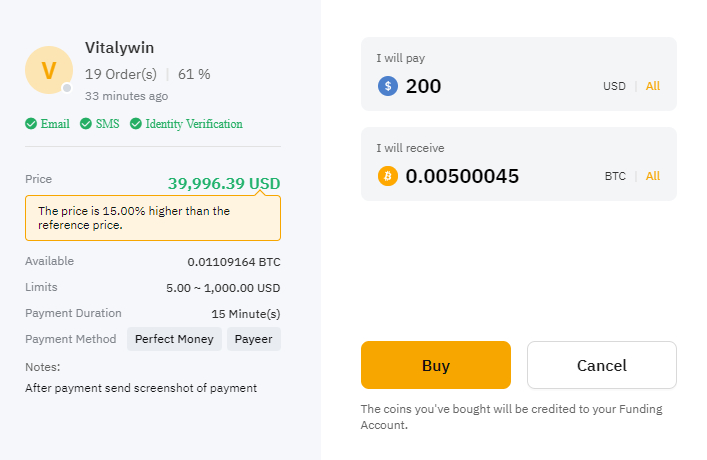The image size is (707, 460).
Task: Click the 19 Order(s) count
Action: tap(121, 74)
